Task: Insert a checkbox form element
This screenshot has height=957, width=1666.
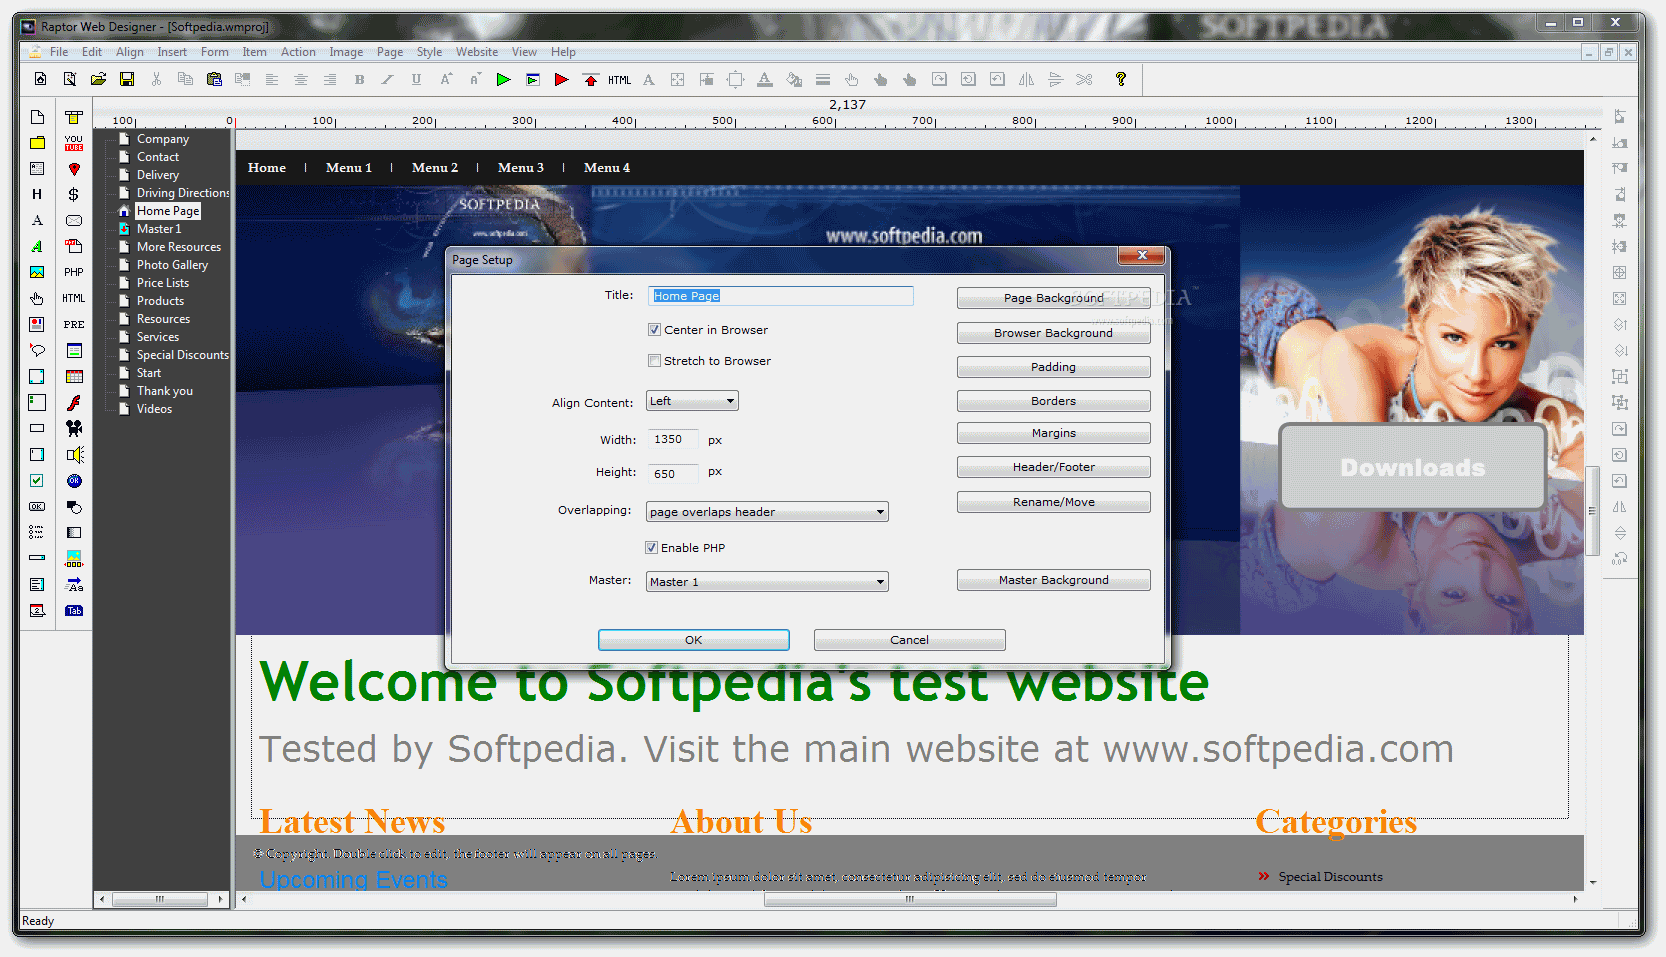Action: tap(37, 480)
